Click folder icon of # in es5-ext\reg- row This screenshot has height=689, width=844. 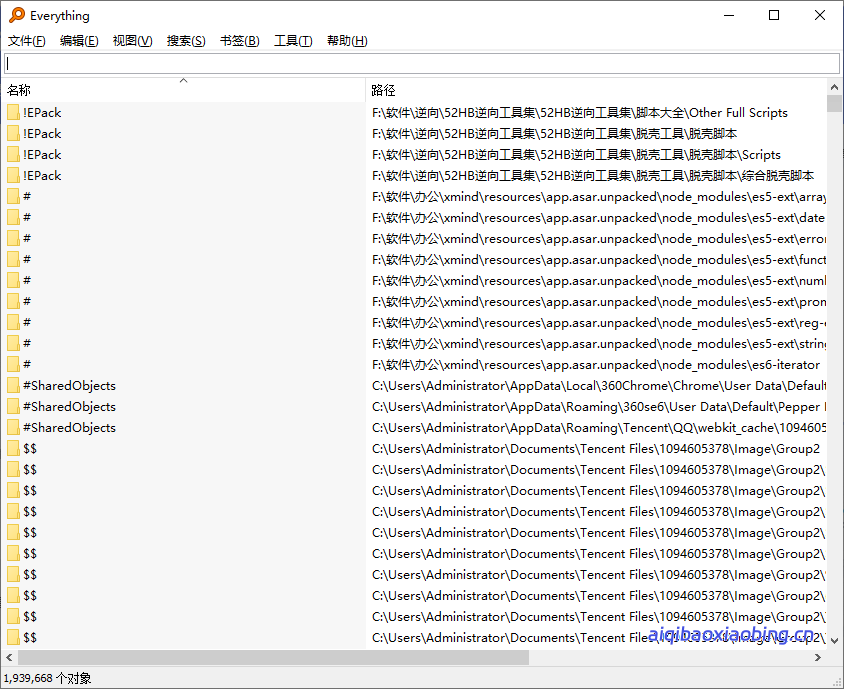pyautogui.click(x=13, y=322)
